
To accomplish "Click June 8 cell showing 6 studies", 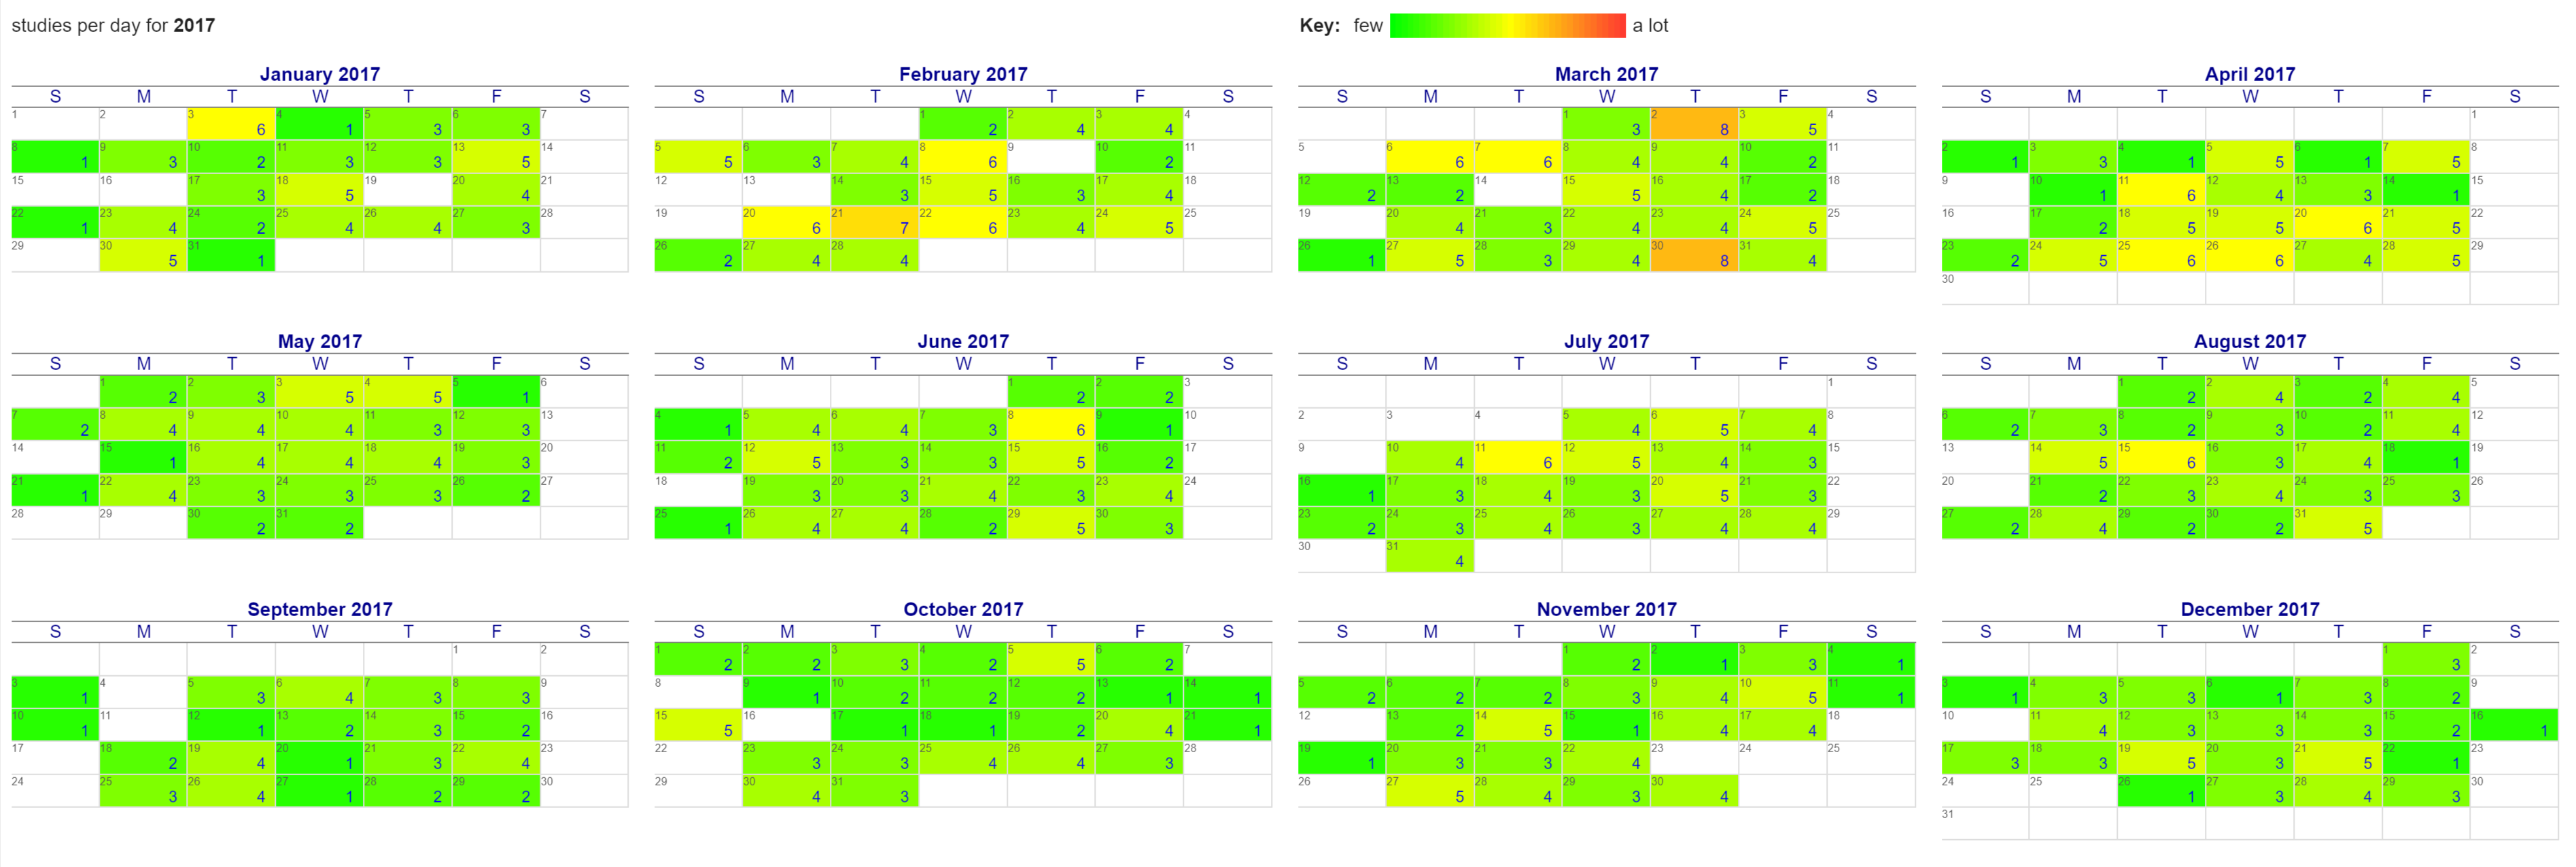I will 1050,424.
